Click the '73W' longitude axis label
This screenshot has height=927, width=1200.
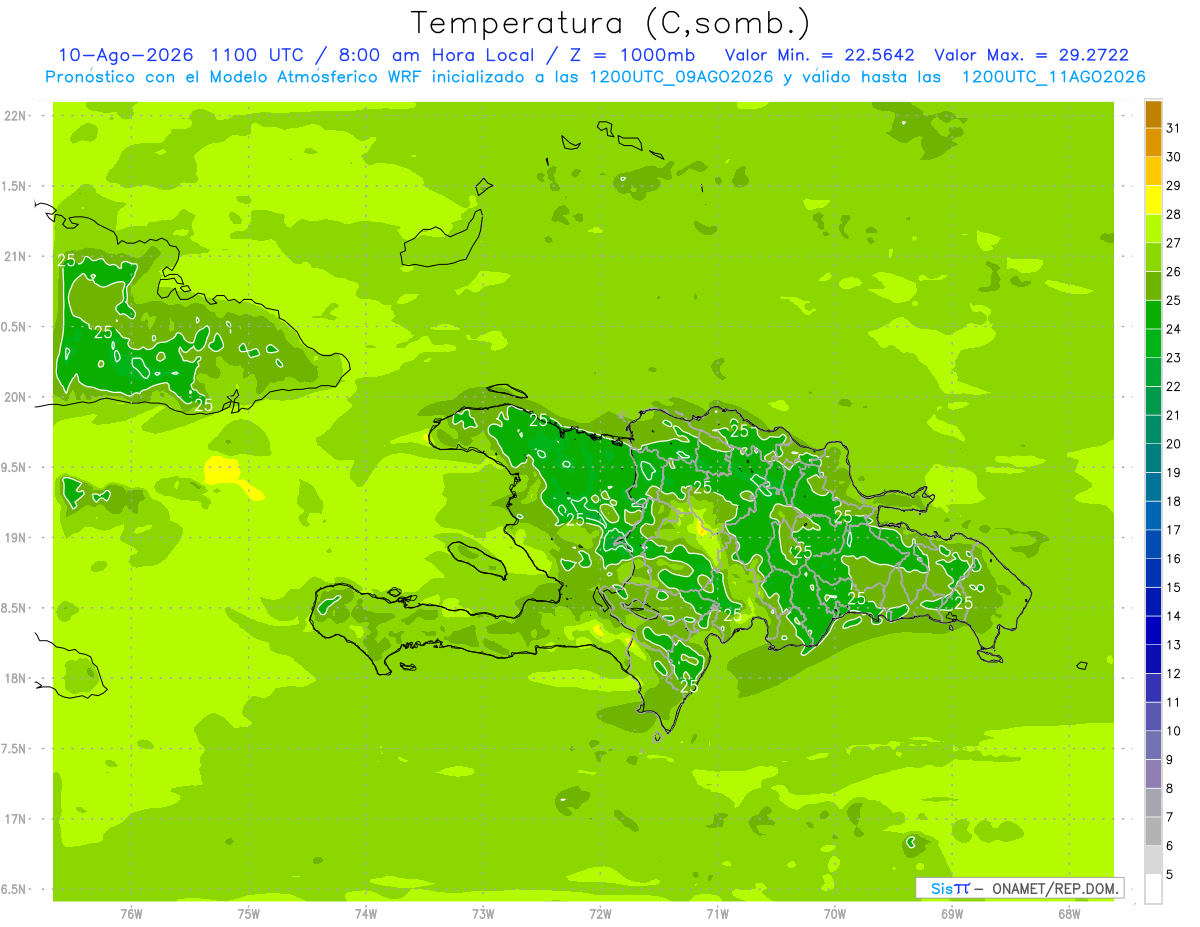pos(483,914)
